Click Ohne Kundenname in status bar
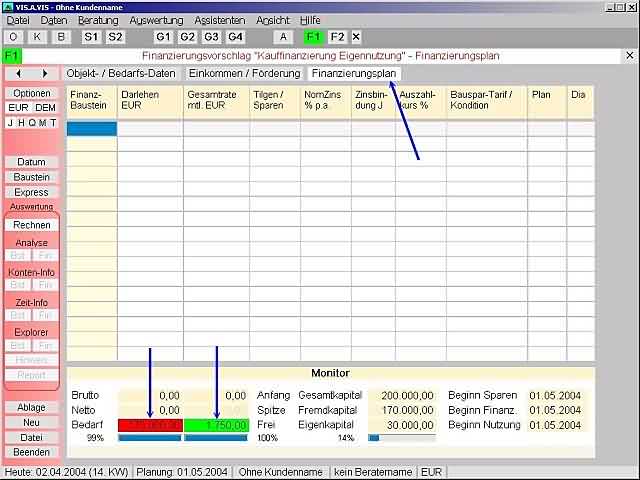 tap(280, 472)
